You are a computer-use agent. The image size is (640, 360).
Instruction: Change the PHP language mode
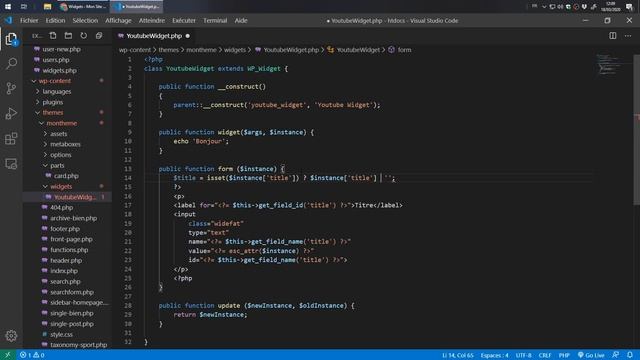[564, 355]
